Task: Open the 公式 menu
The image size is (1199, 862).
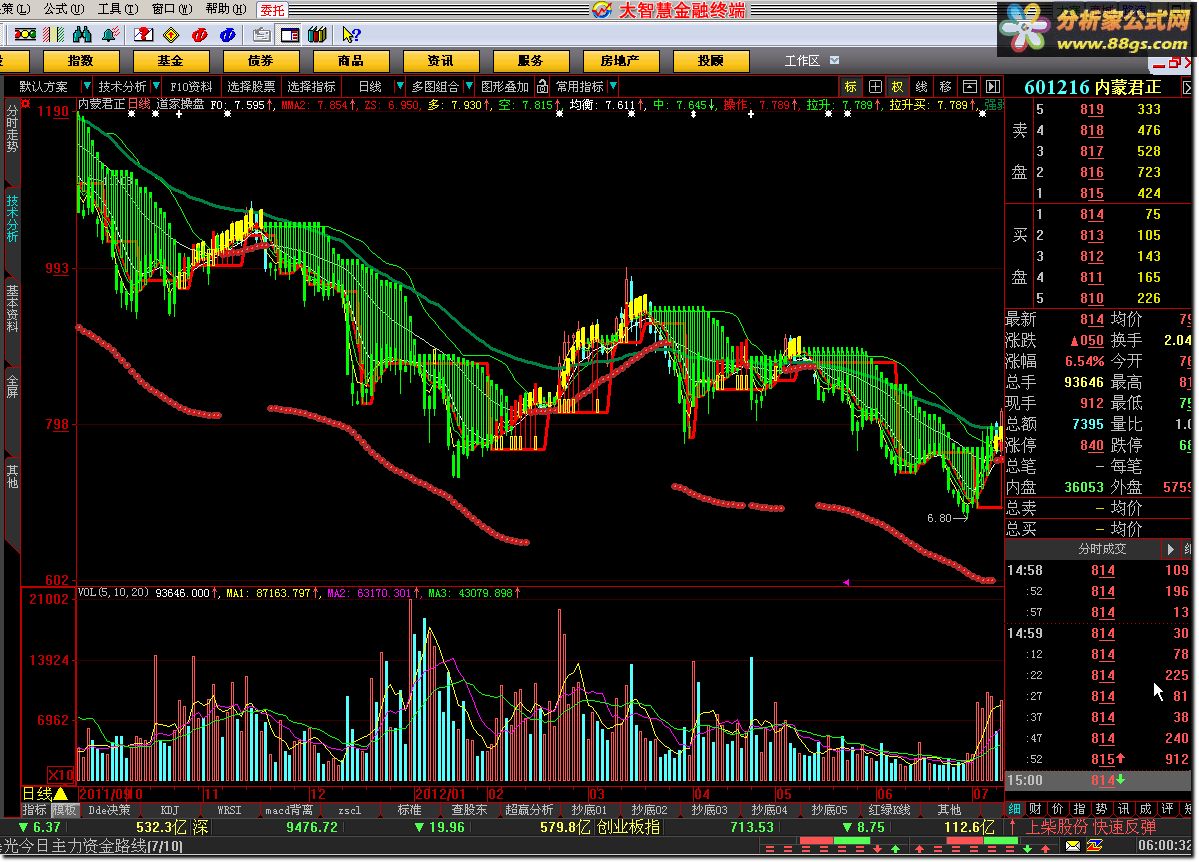Action: (63, 9)
